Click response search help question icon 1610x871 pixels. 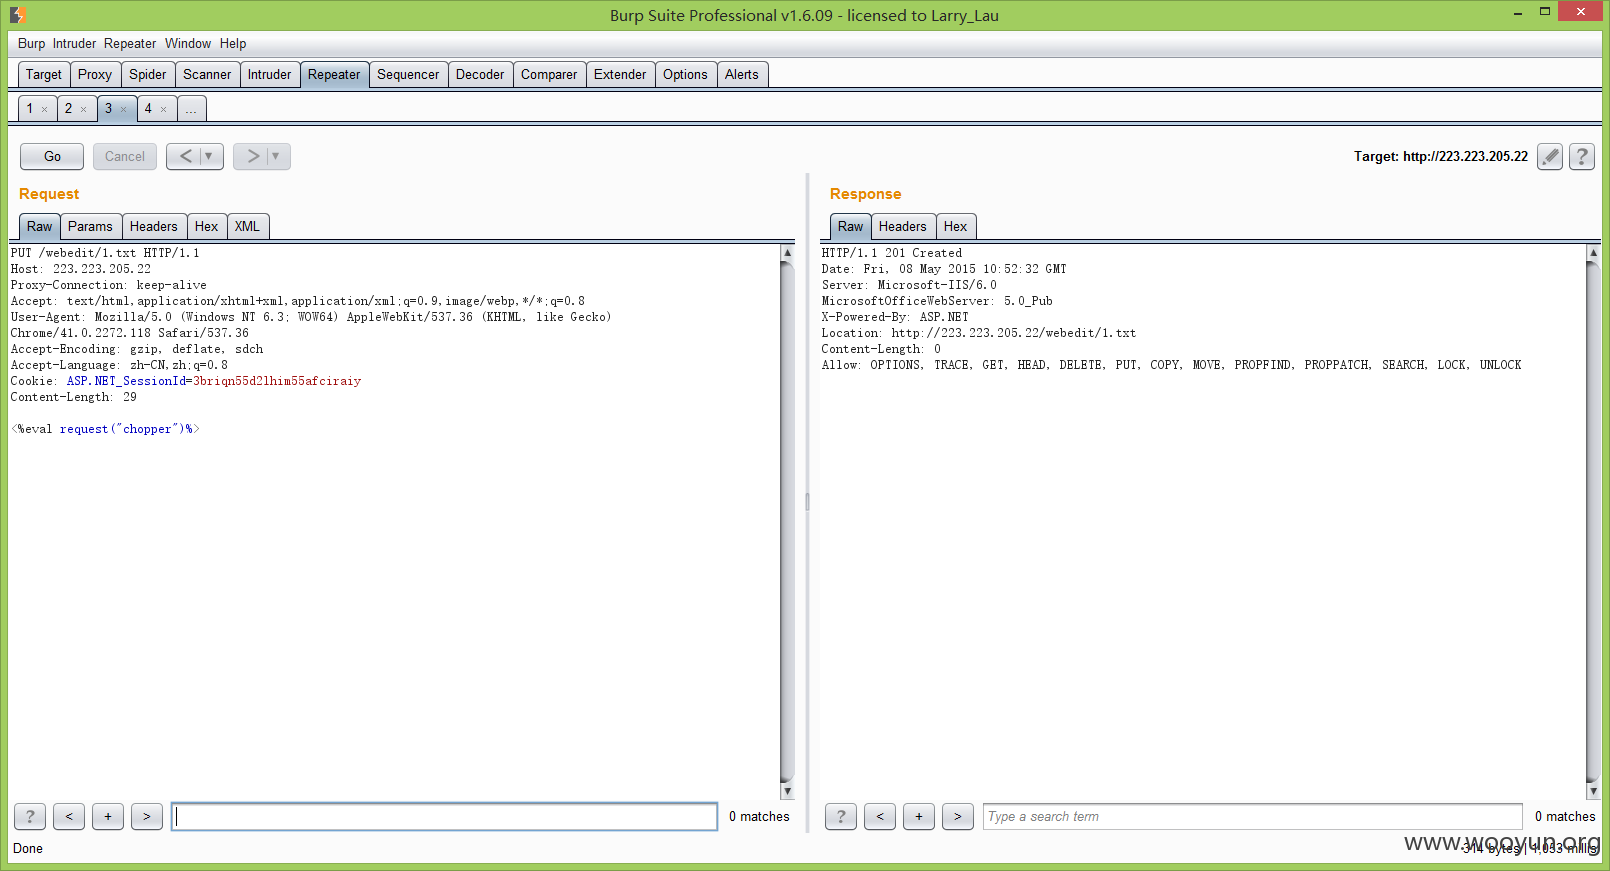point(841,817)
